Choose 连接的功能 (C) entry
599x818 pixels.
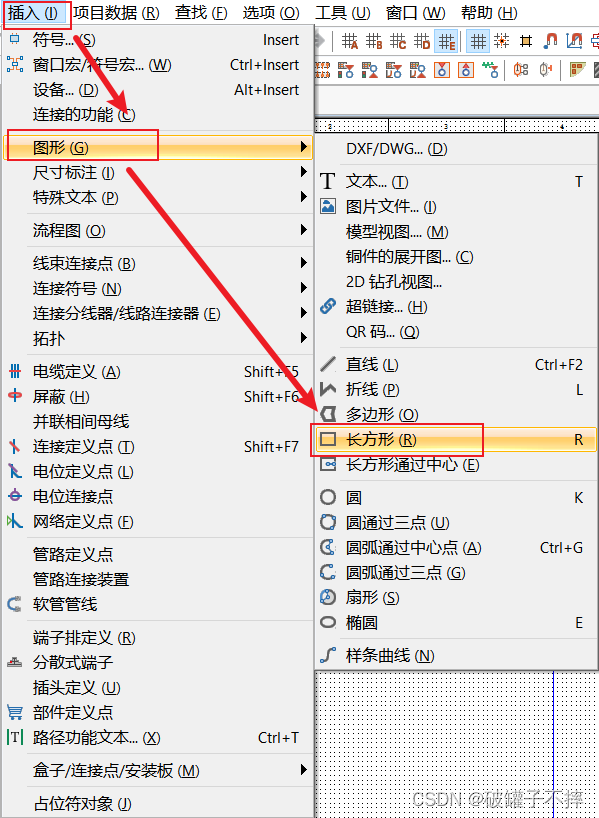(x=158, y=115)
